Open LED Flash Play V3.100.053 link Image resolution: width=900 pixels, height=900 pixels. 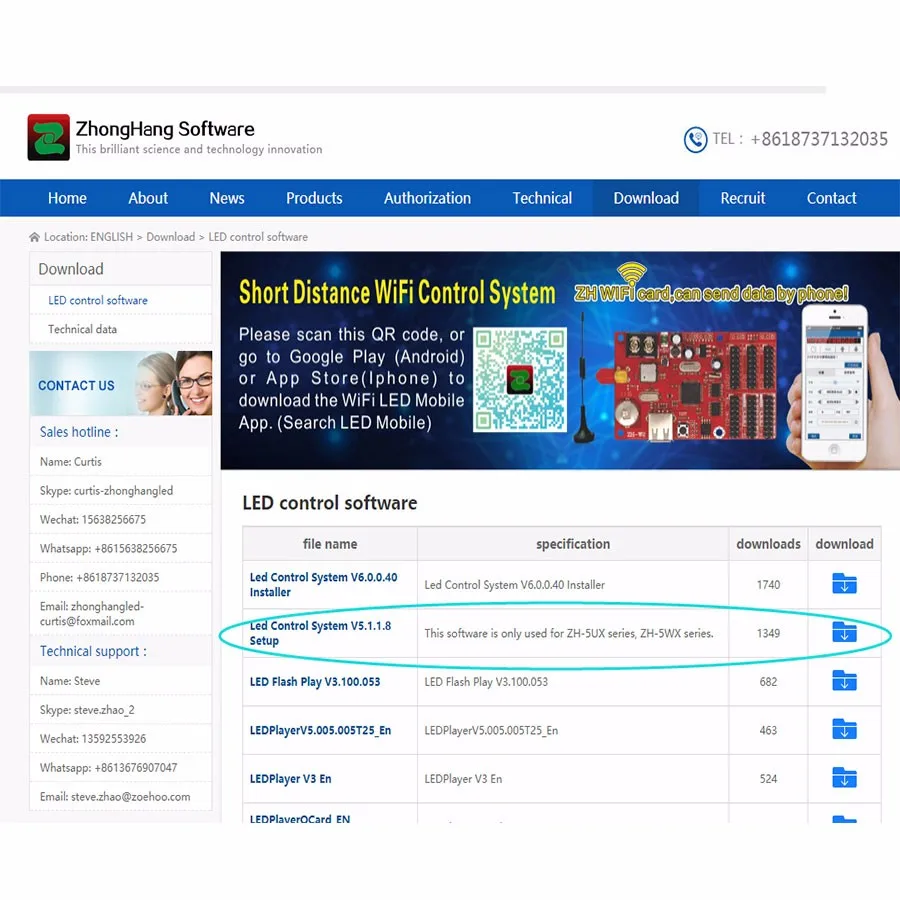point(315,682)
